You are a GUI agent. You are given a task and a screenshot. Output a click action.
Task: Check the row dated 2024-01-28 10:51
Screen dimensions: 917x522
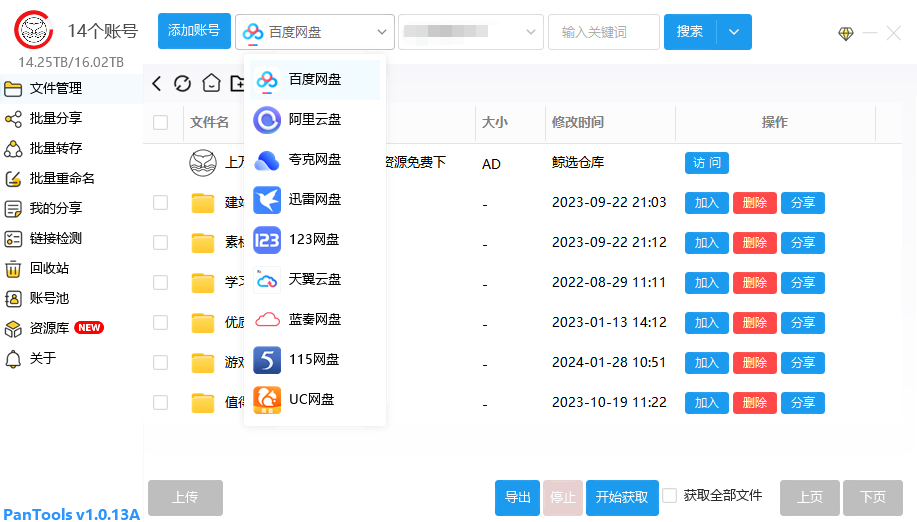click(x=160, y=362)
